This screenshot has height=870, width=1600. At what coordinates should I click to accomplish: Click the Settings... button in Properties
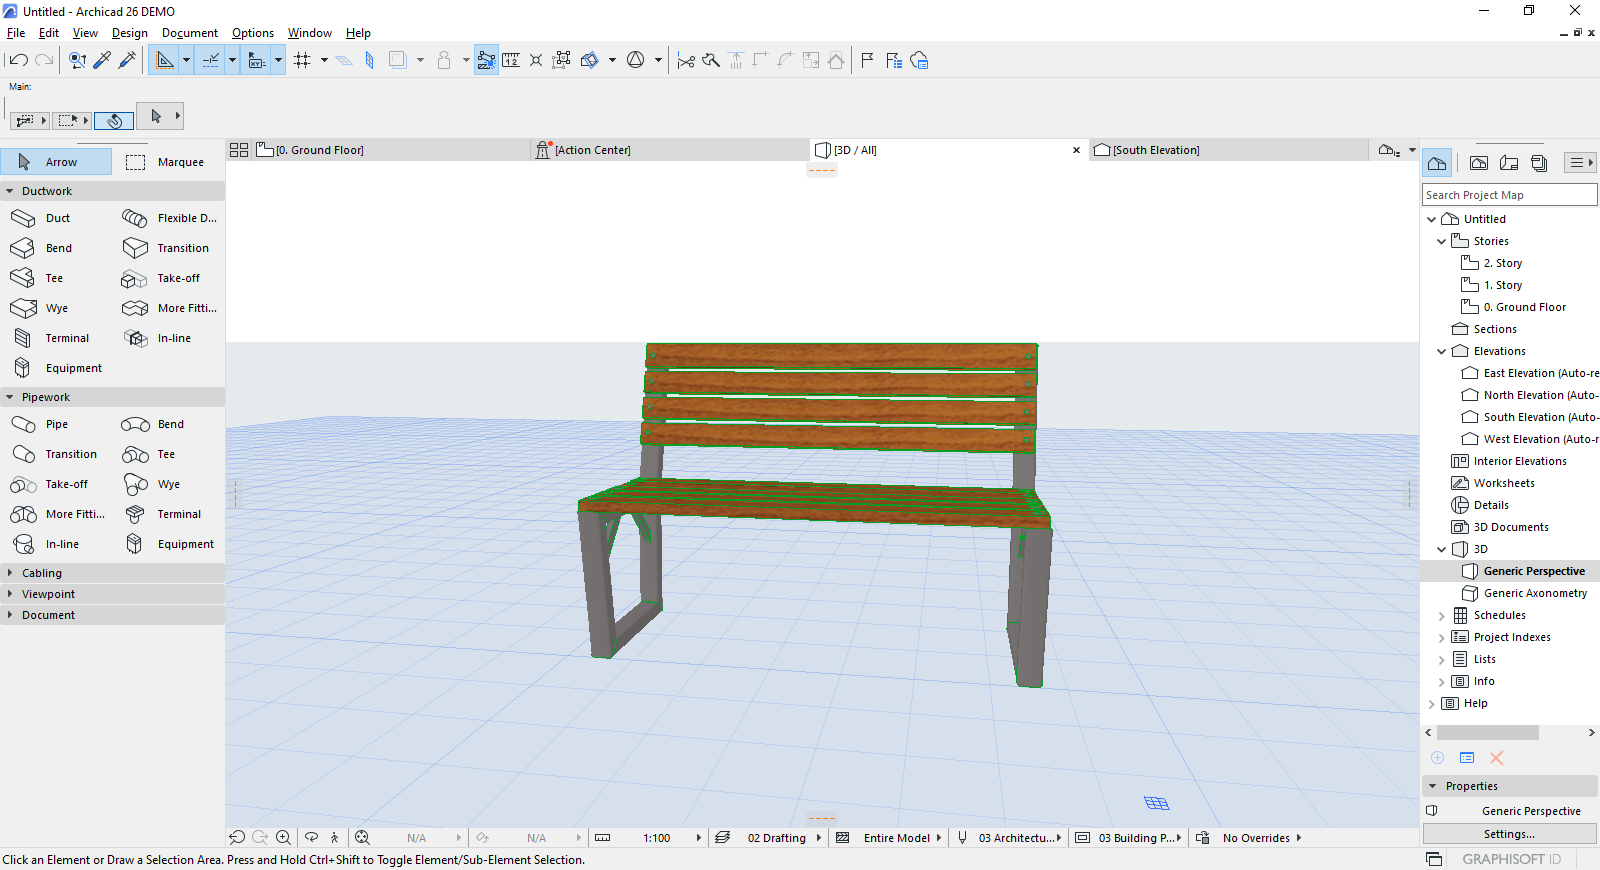1509,834
